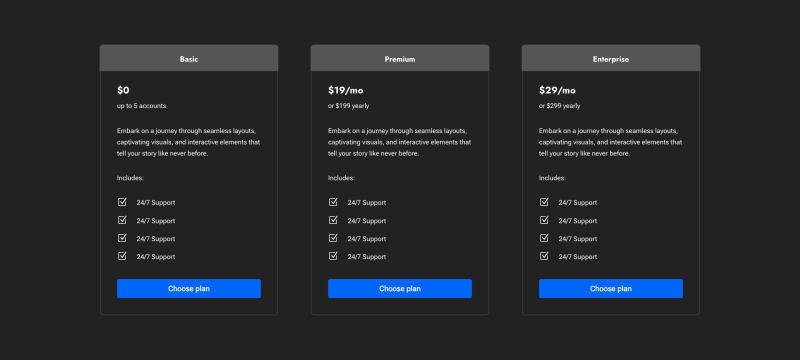Toggle the first 24/7 Support checkbox in Premium
The width and height of the screenshot is (800, 360).
pyautogui.click(x=333, y=202)
